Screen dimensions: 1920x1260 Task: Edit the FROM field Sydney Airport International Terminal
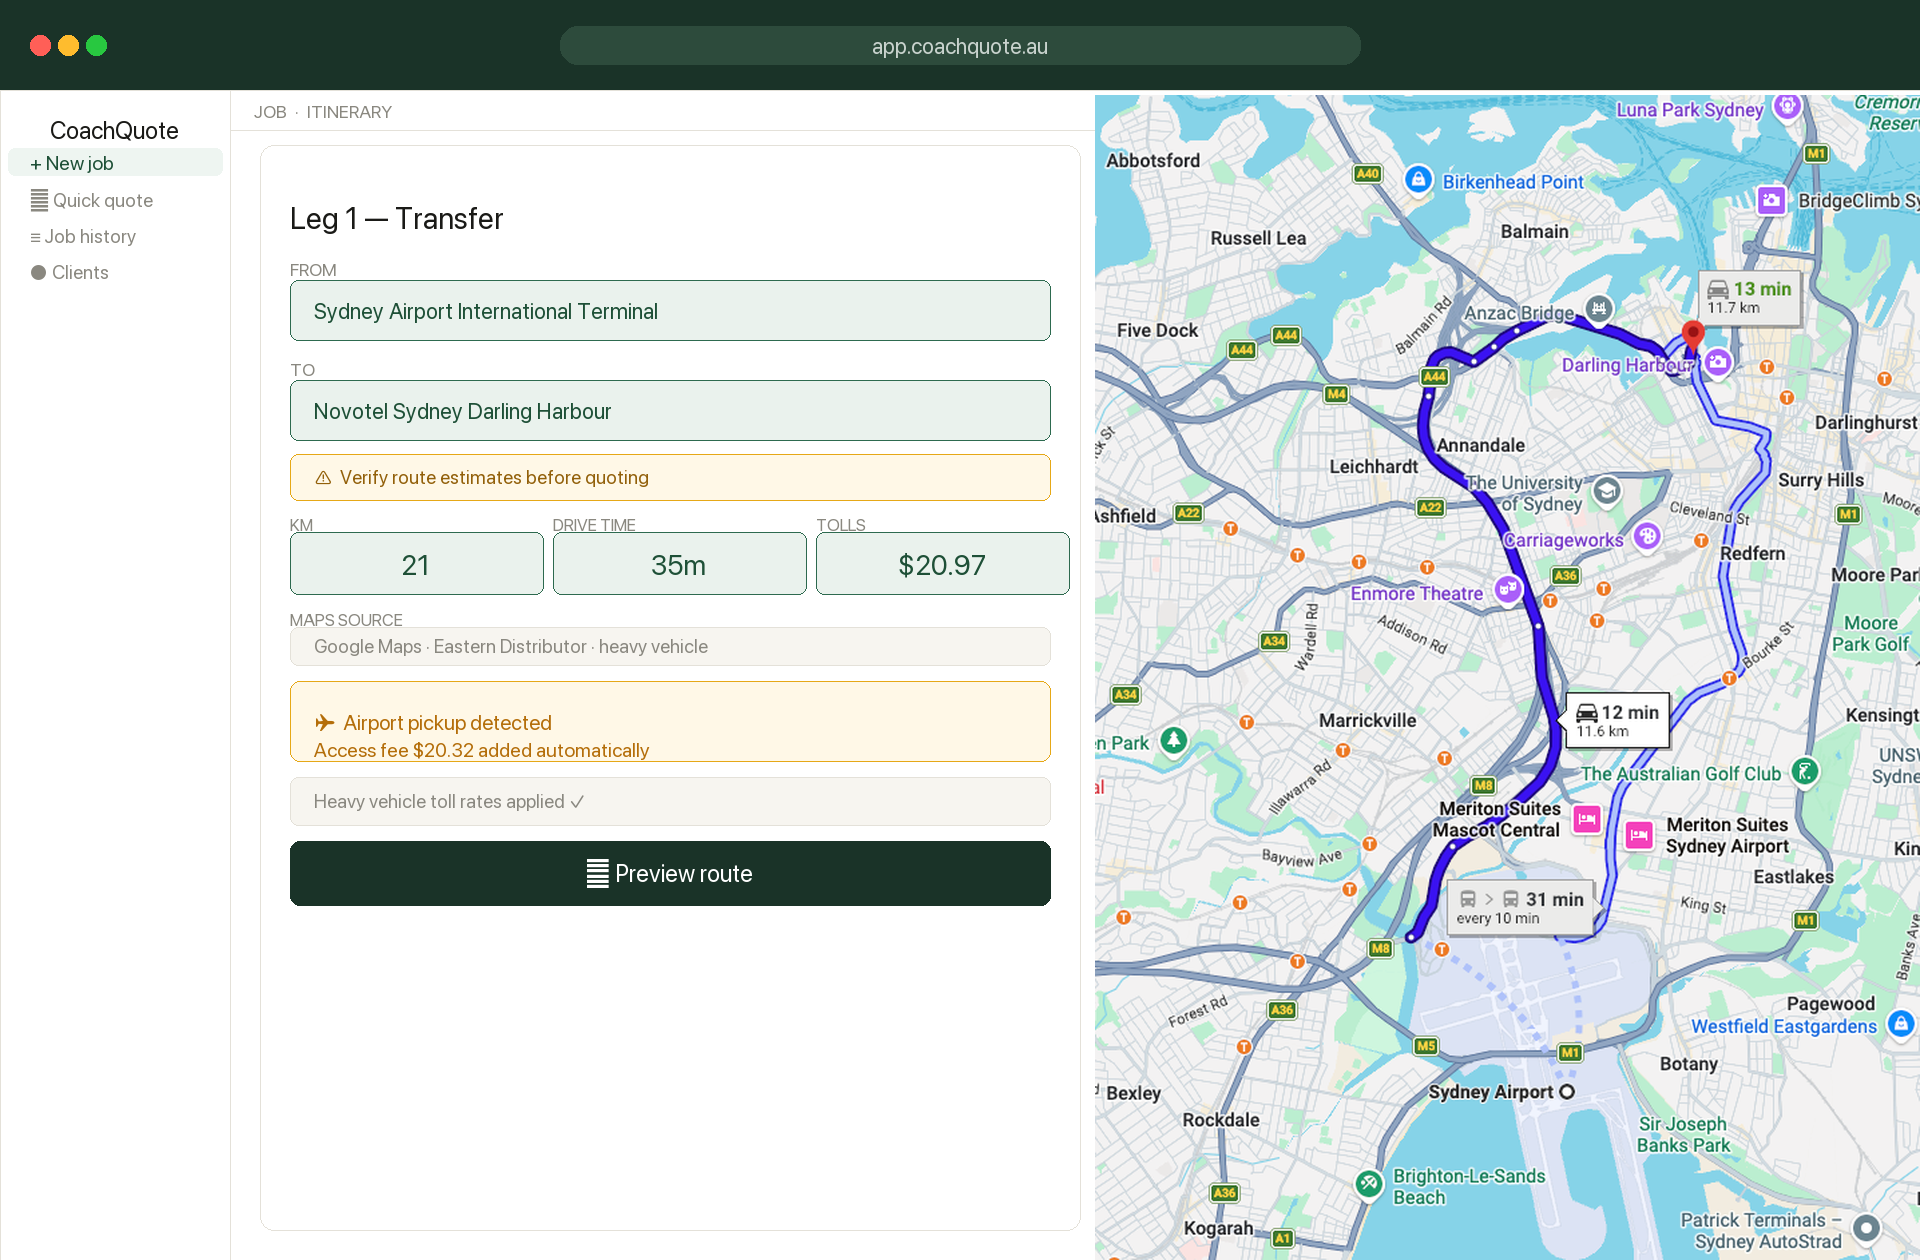click(x=670, y=311)
